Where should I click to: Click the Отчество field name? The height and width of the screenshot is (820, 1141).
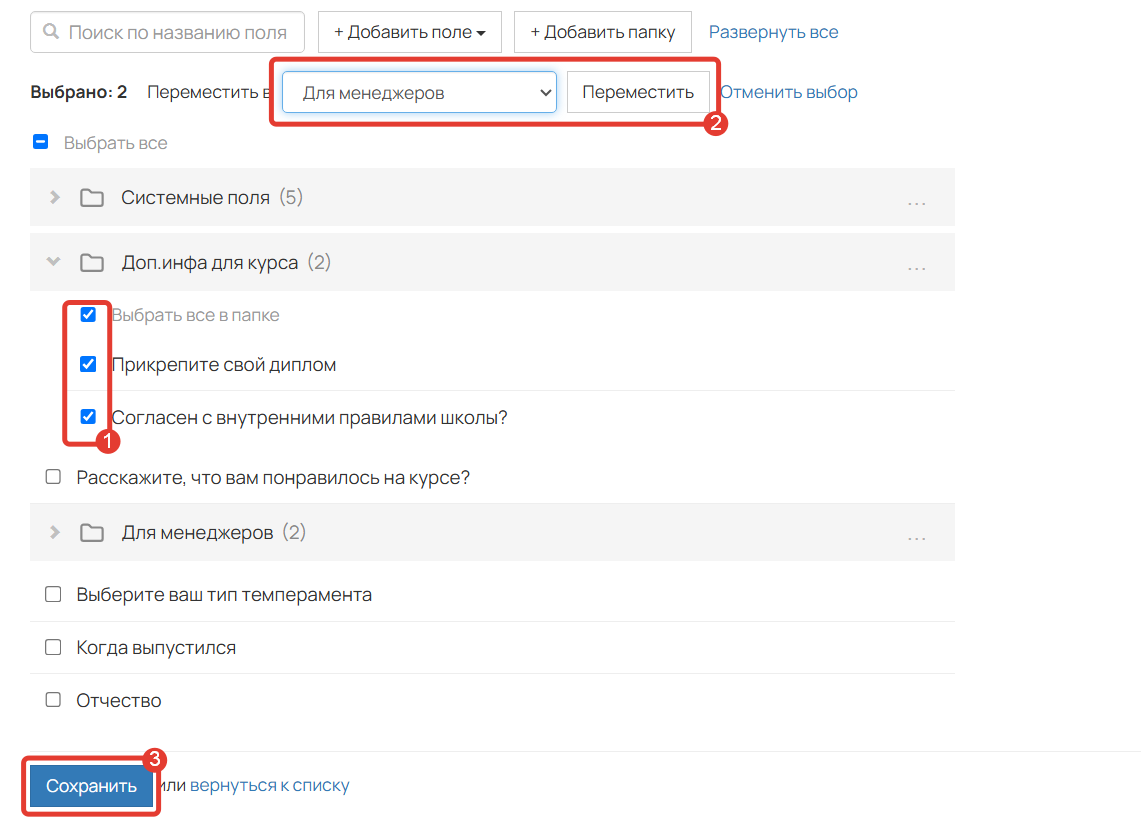(x=119, y=701)
